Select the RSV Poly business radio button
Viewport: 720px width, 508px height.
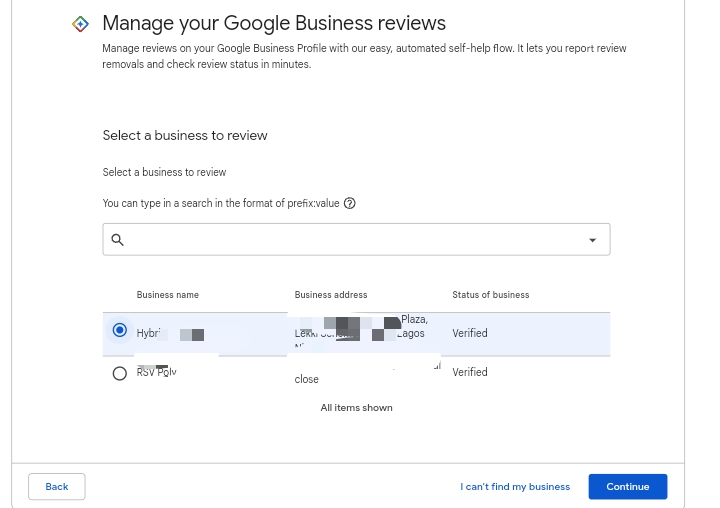tap(119, 373)
